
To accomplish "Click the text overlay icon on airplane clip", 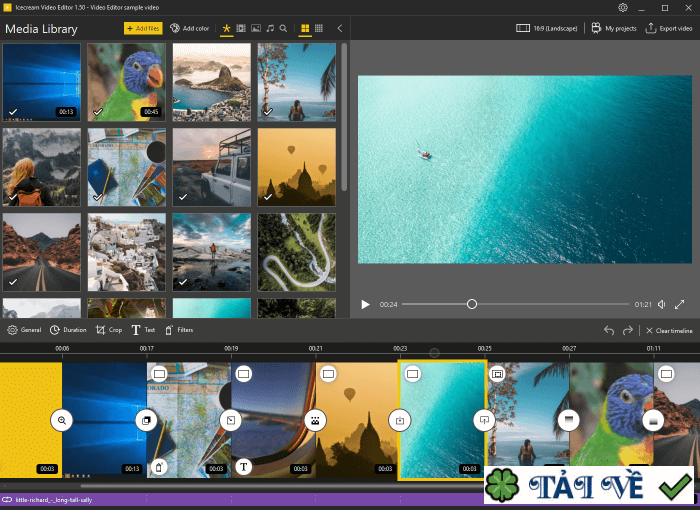I will [243, 467].
